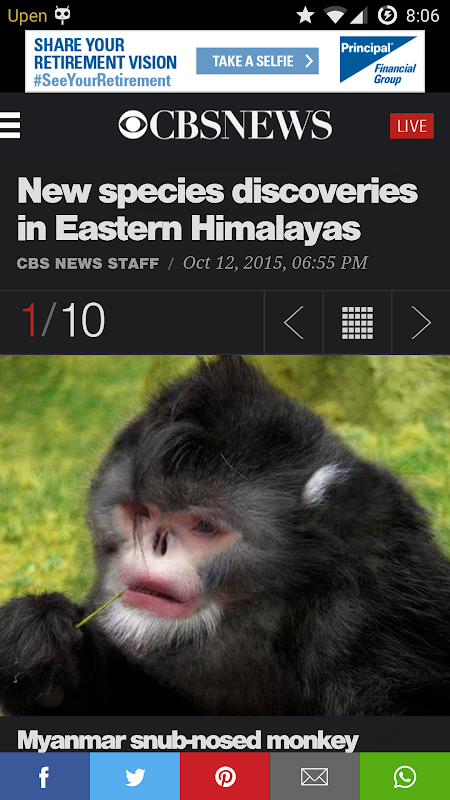Share article on Facebook
The width and height of the screenshot is (450, 800).
pyautogui.click(x=45, y=776)
